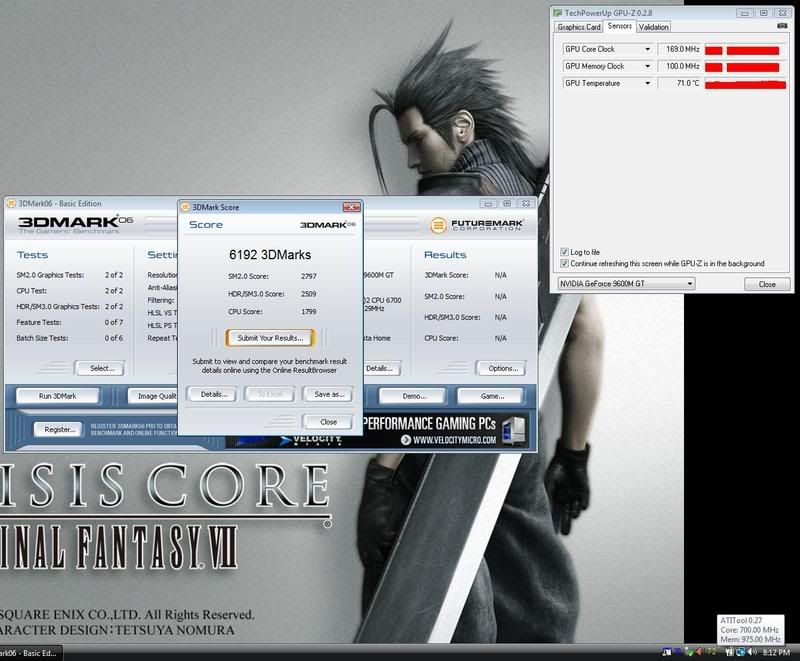The width and height of the screenshot is (800, 661).
Task: Click the GPU Core Clock red graph
Action: point(745,50)
